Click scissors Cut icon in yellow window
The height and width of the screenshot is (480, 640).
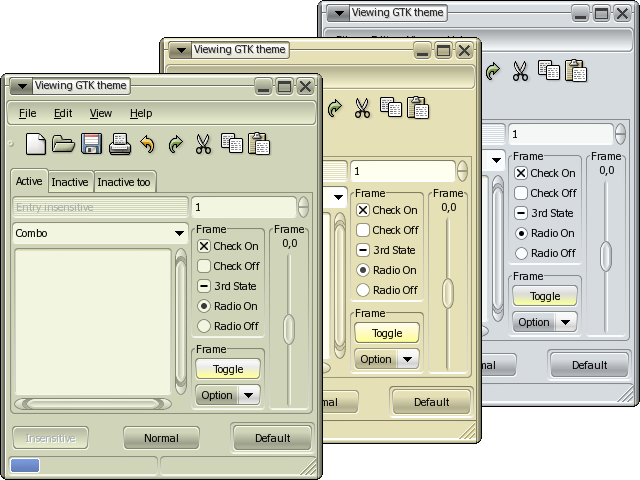click(x=362, y=108)
